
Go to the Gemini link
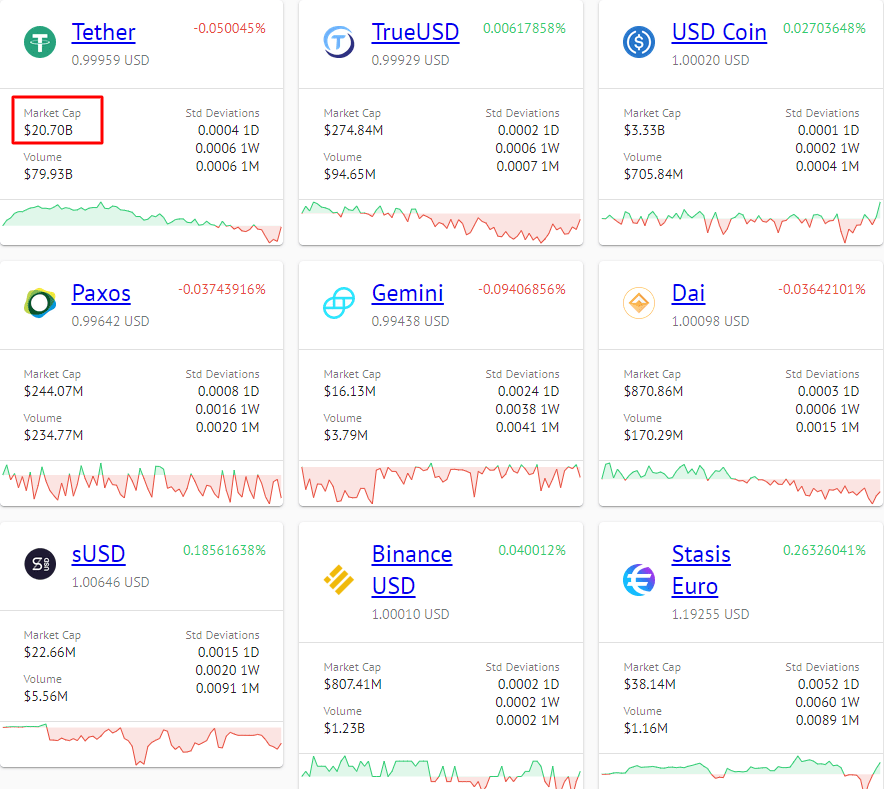click(407, 293)
